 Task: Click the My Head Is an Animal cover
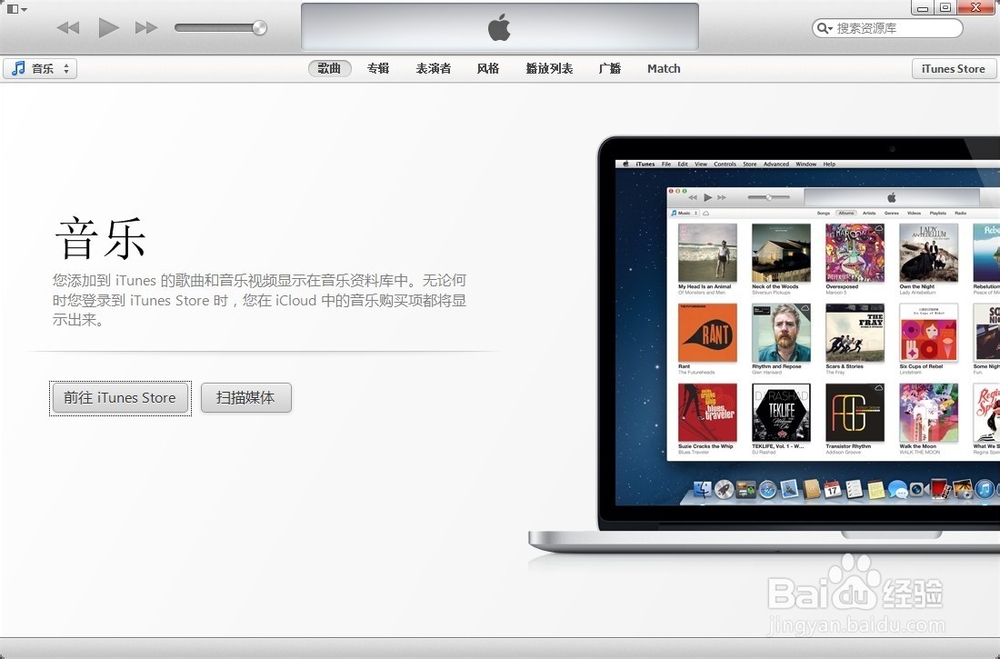(707, 253)
